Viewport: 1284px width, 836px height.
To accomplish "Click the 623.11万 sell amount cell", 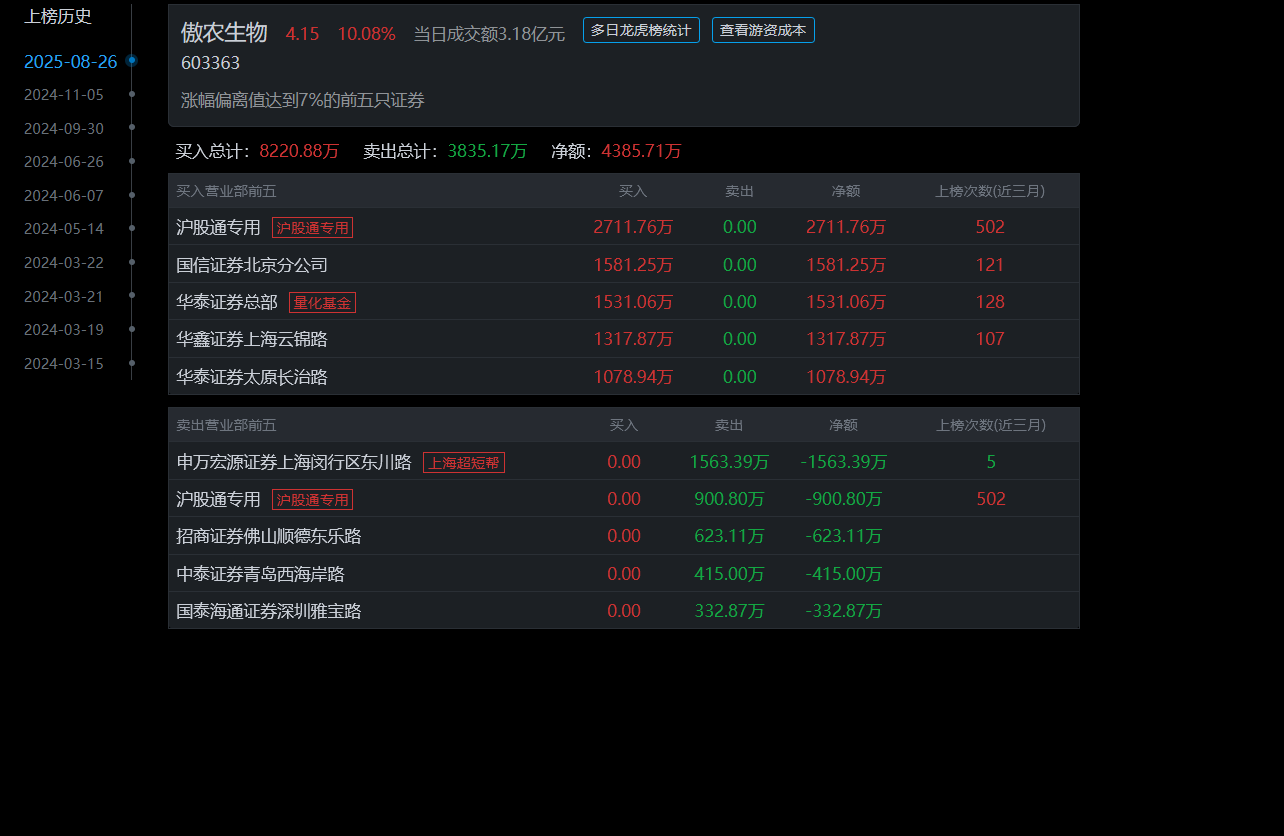I will click(729, 536).
